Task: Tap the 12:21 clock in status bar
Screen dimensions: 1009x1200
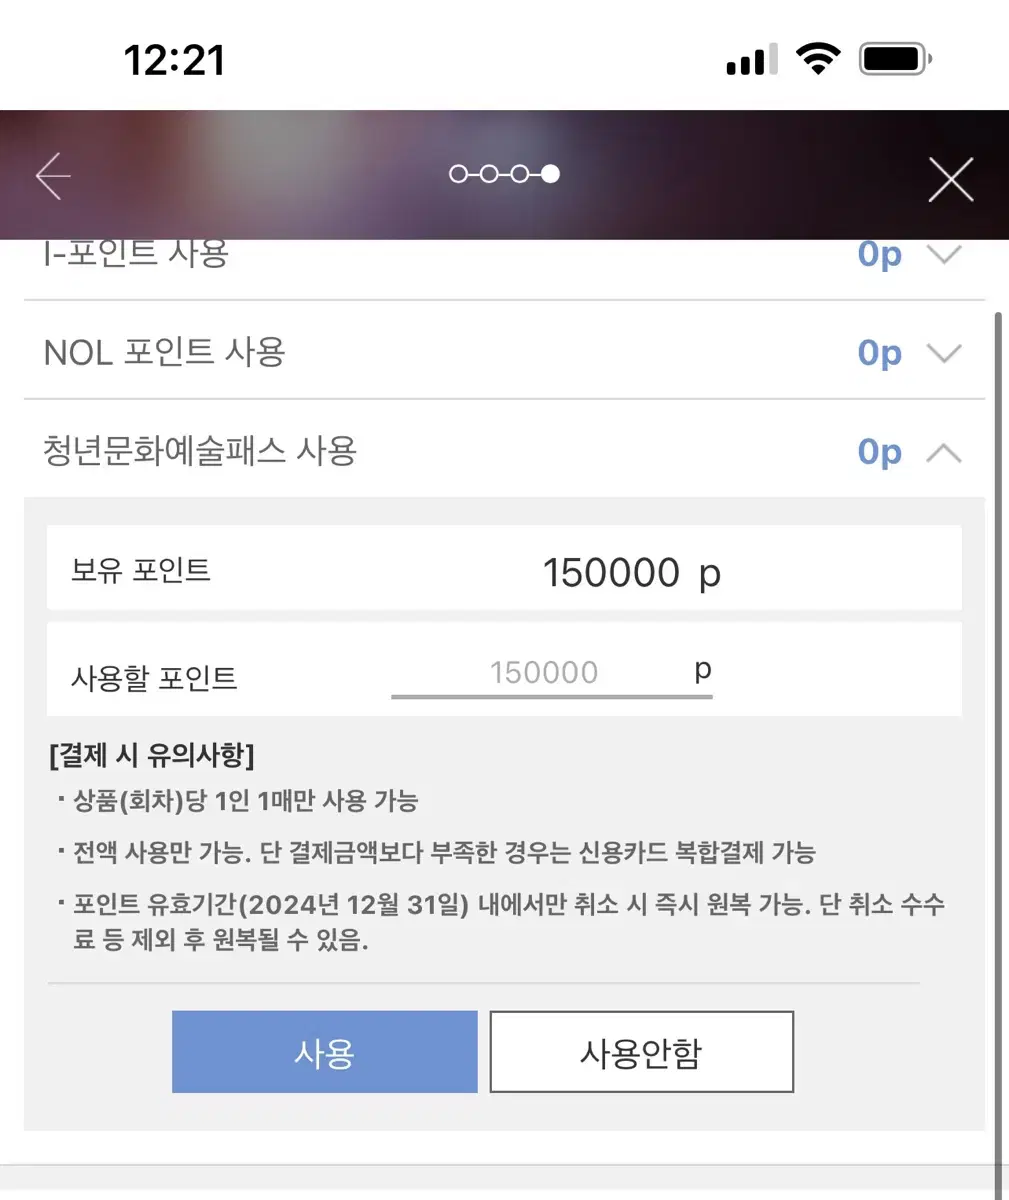Action: (174, 60)
